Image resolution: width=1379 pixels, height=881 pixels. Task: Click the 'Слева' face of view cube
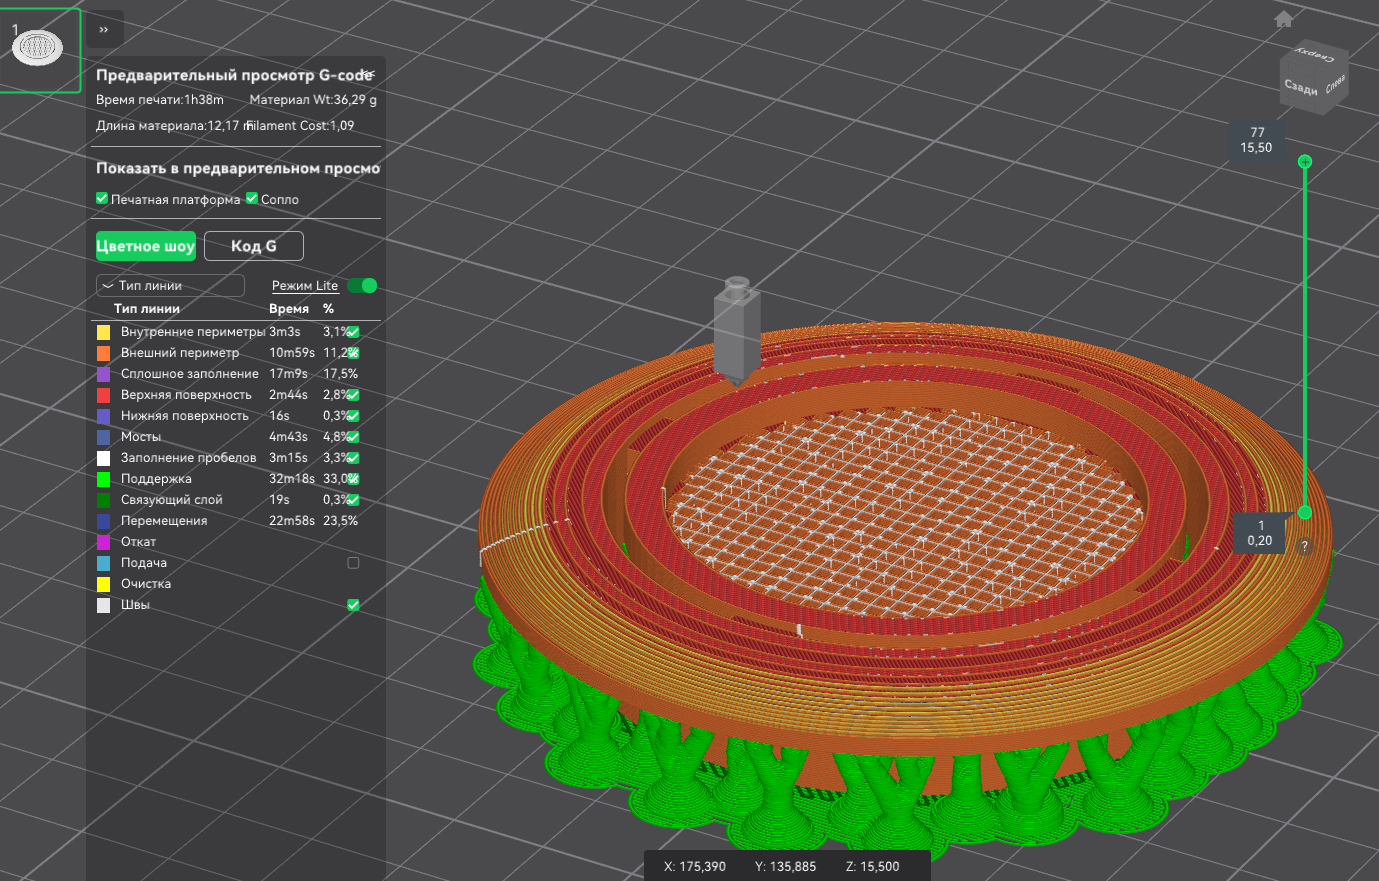tap(1336, 84)
